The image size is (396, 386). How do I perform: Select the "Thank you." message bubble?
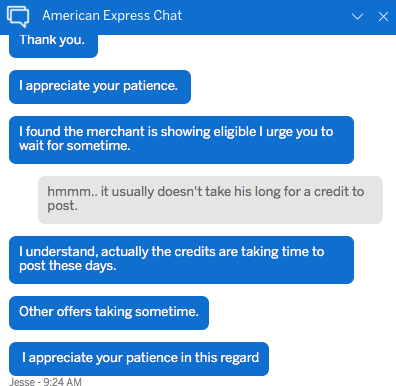pyautogui.click(x=53, y=46)
